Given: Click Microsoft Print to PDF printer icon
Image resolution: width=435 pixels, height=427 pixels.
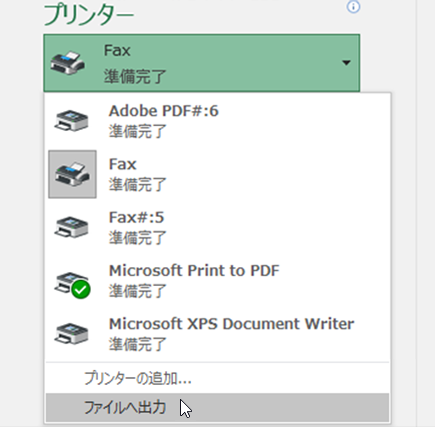Looking at the screenshot, I should click(72, 284).
